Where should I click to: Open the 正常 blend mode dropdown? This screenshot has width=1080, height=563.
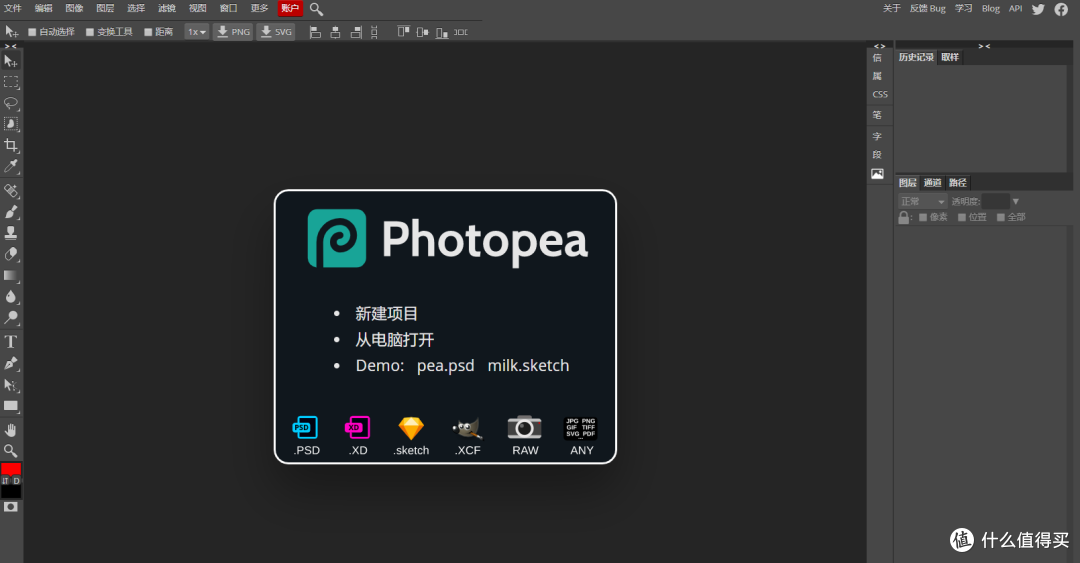coord(923,201)
